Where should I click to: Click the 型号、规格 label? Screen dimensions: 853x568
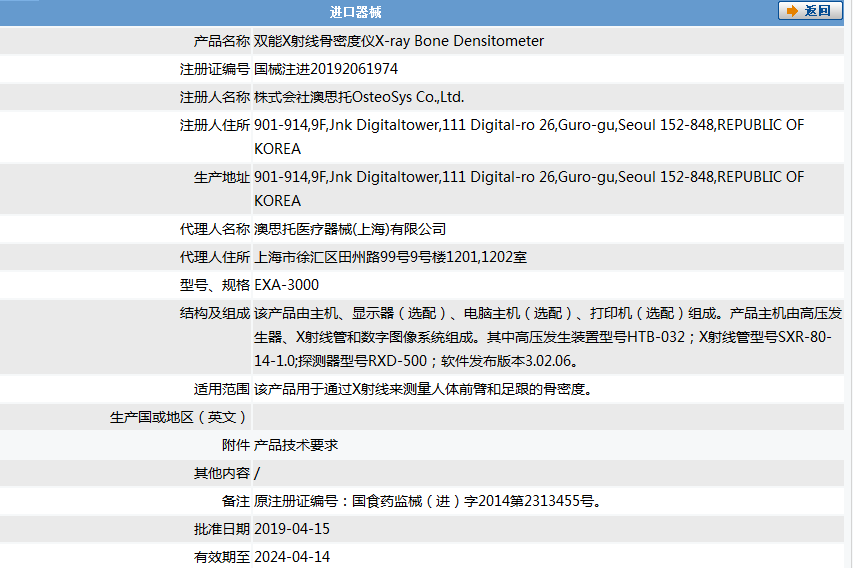214,285
